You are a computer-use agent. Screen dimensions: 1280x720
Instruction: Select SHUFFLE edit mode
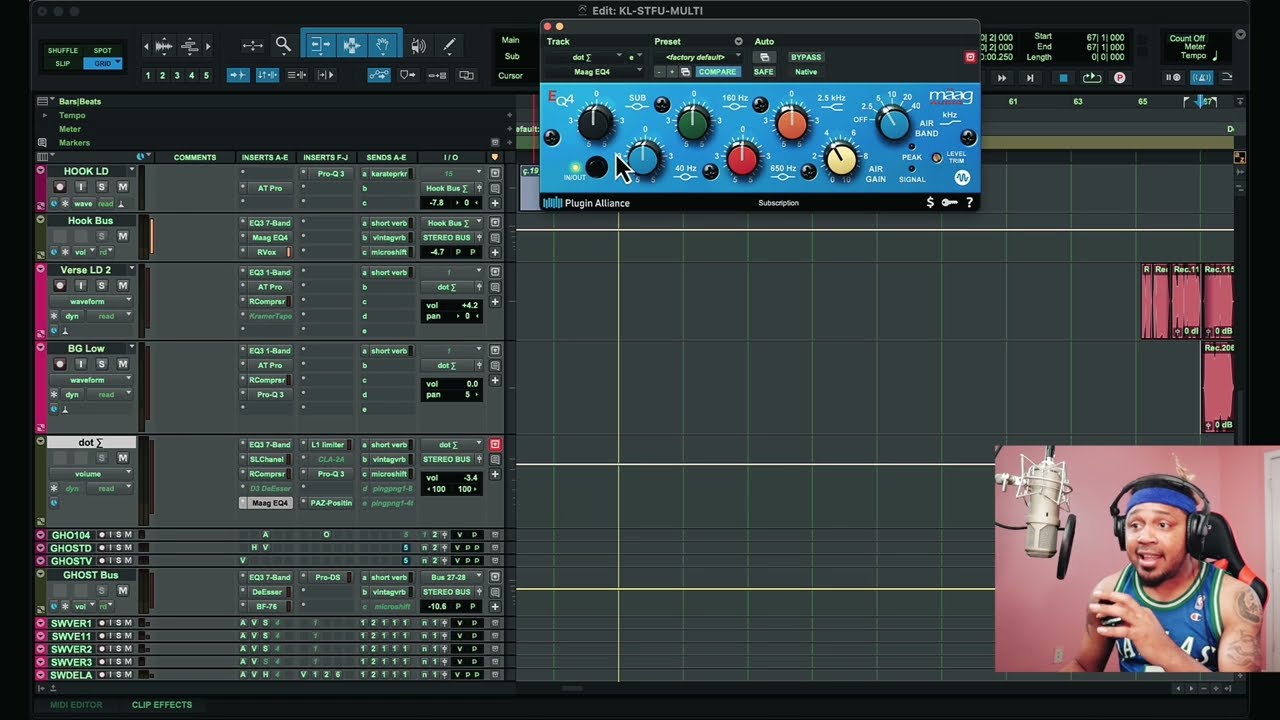click(x=62, y=50)
